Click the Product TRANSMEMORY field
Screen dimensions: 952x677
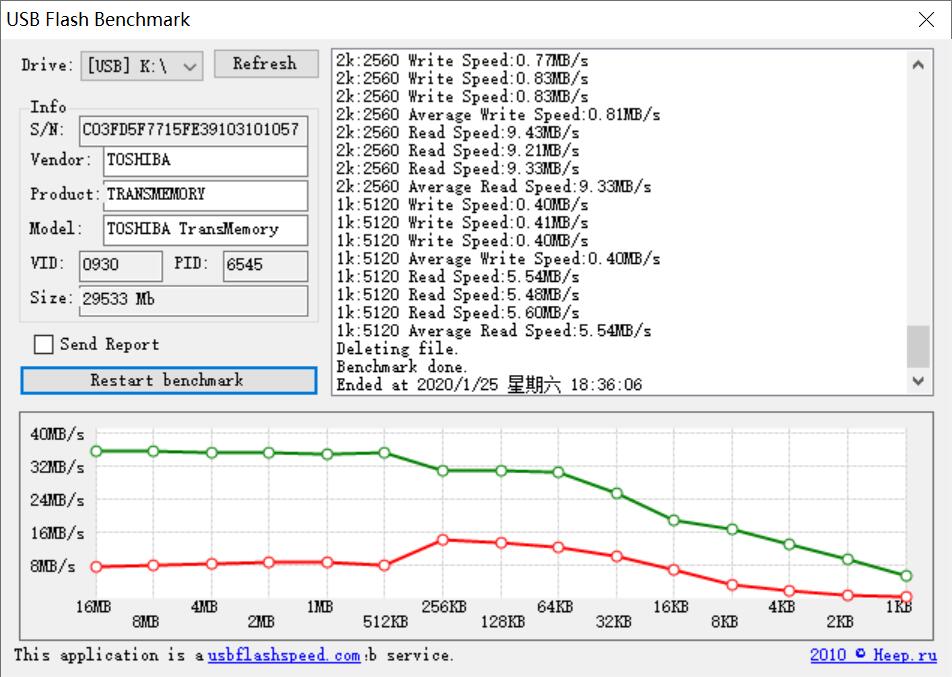coord(205,195)
